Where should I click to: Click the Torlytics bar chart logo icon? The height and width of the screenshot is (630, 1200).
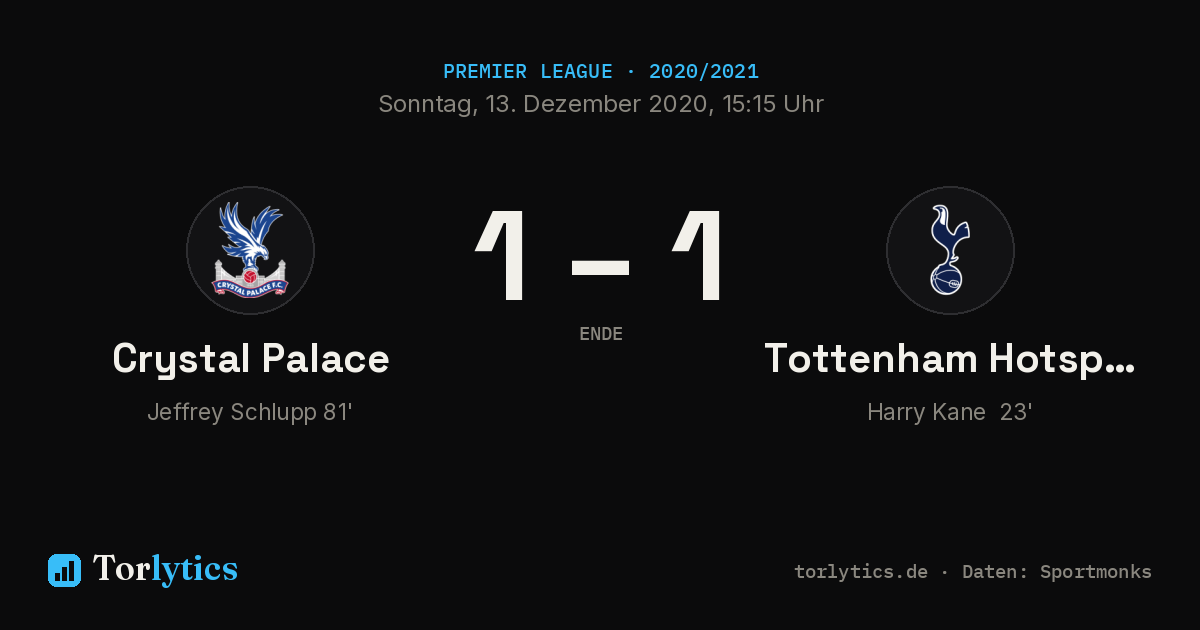64,570
